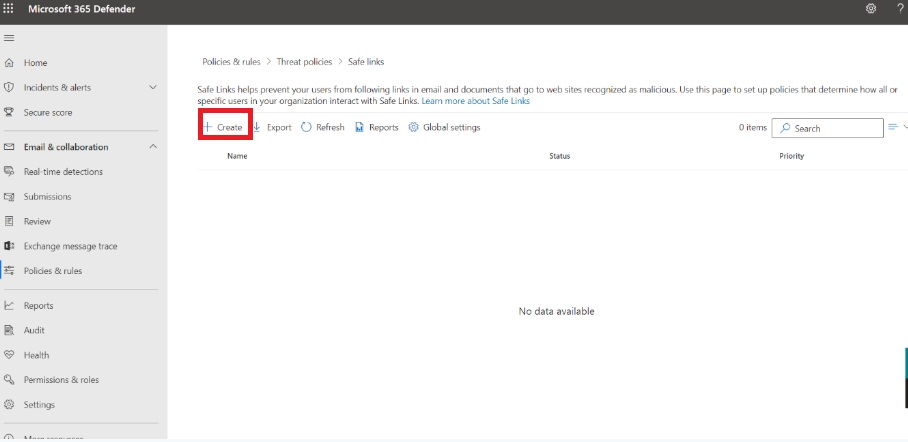
Task: Sort by the Status column header
Action: point(560,156)
